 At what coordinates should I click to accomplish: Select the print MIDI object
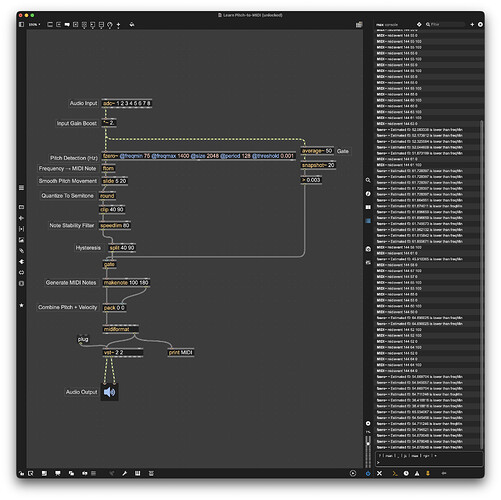pyautogui.click(x=181, y=352)
